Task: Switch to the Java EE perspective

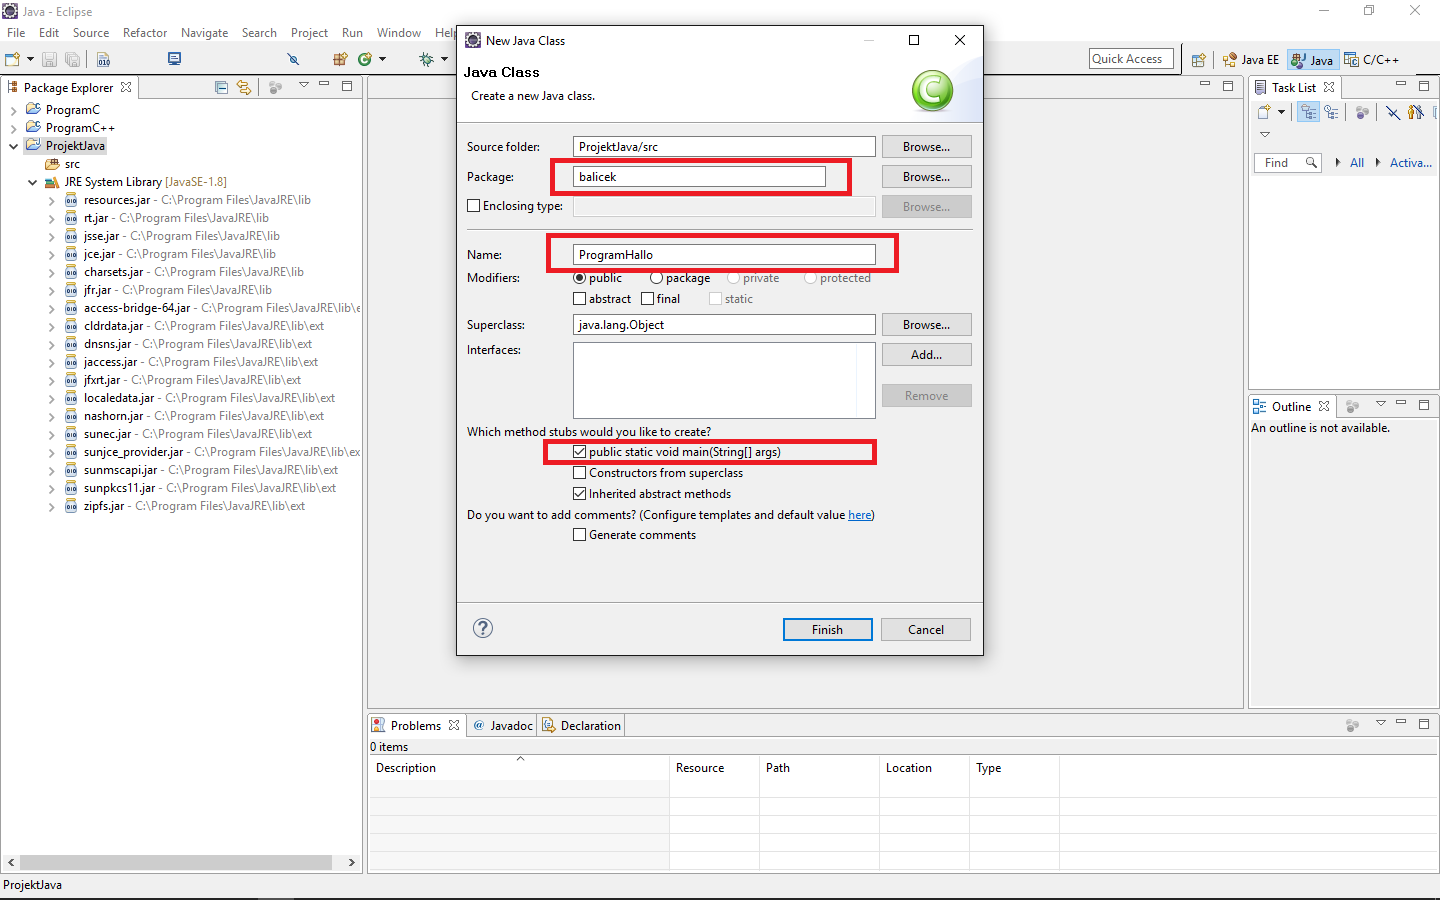Action: 1251,60
